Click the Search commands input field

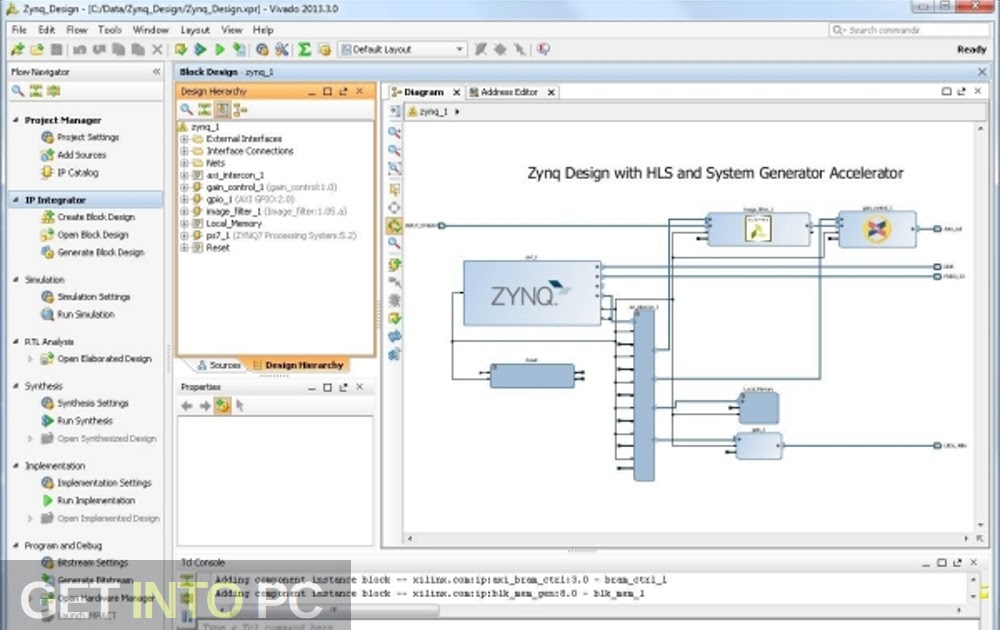909,30
